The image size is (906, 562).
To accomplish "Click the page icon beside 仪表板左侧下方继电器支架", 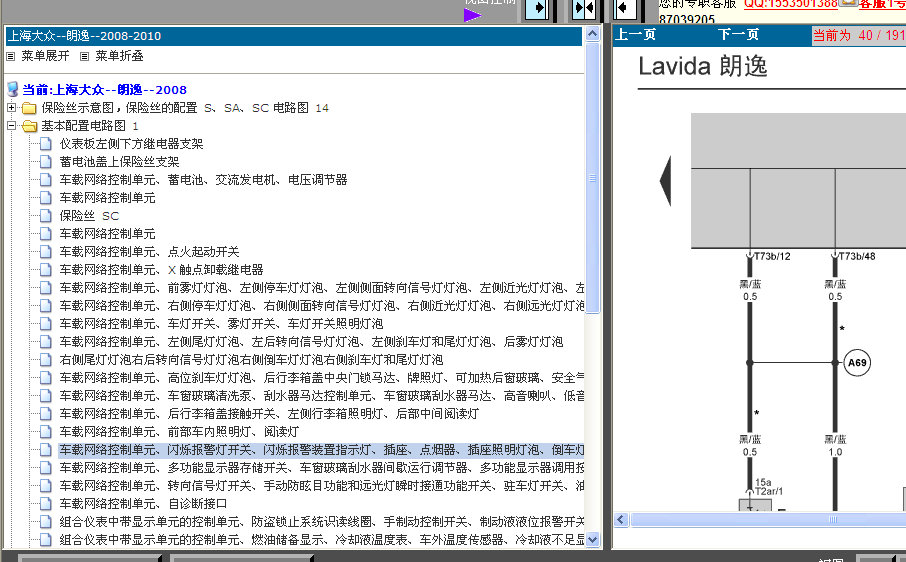I will [x=46, y=144].
